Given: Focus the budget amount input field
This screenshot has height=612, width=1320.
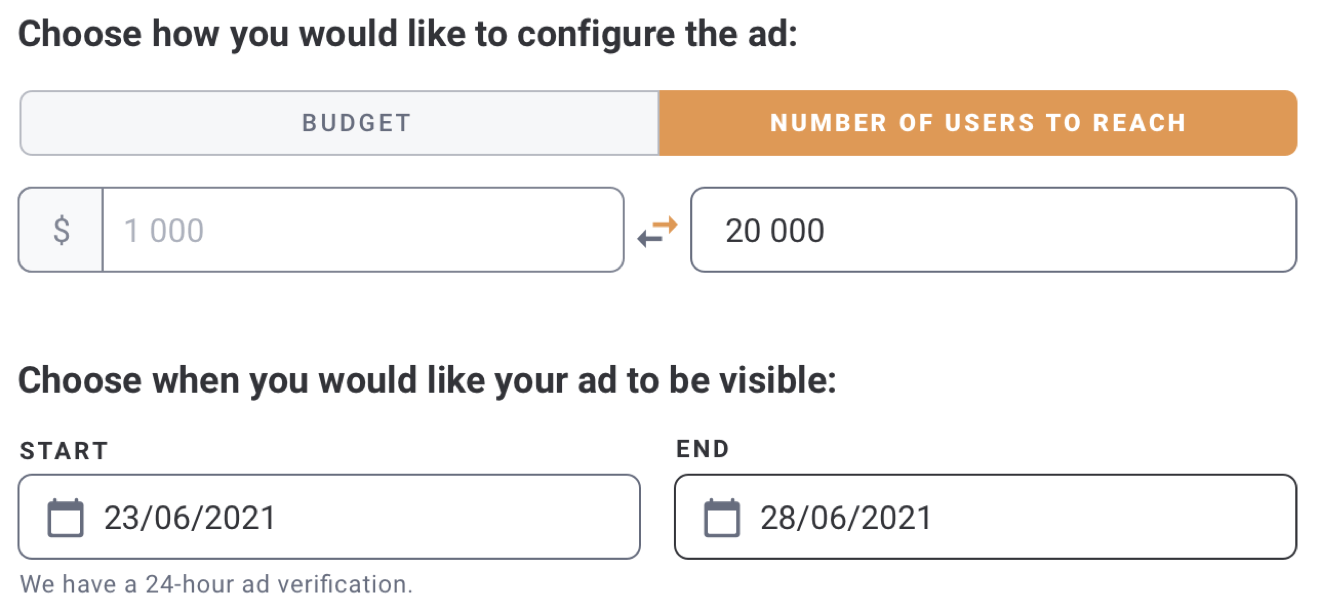Looking at the screenshot, I should tap(362, 230).
